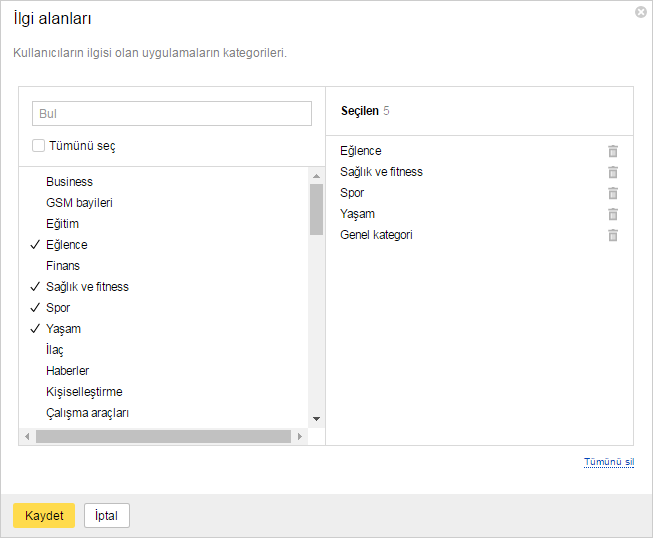The image size is (653, 538).
Task: Click the İptal button
Action: 106,516
